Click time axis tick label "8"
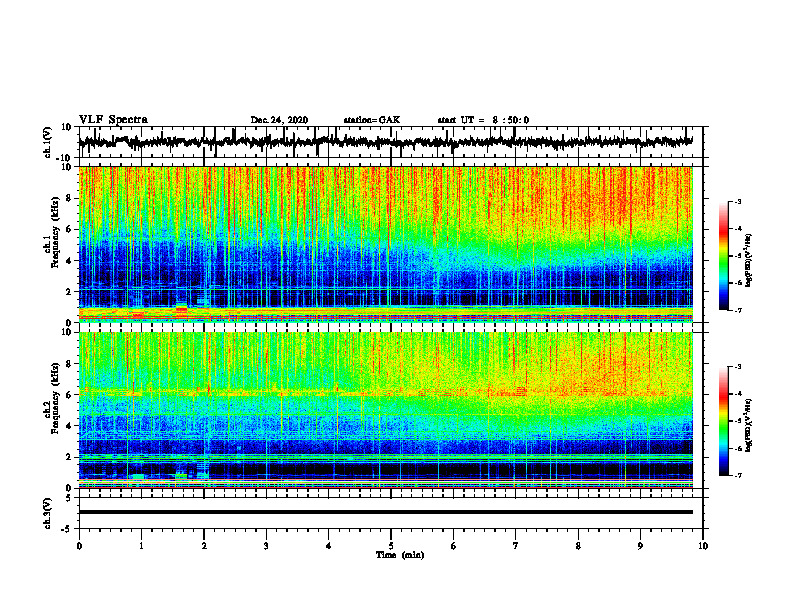Viewport: 792px width, 612px height. pos(578,546)
